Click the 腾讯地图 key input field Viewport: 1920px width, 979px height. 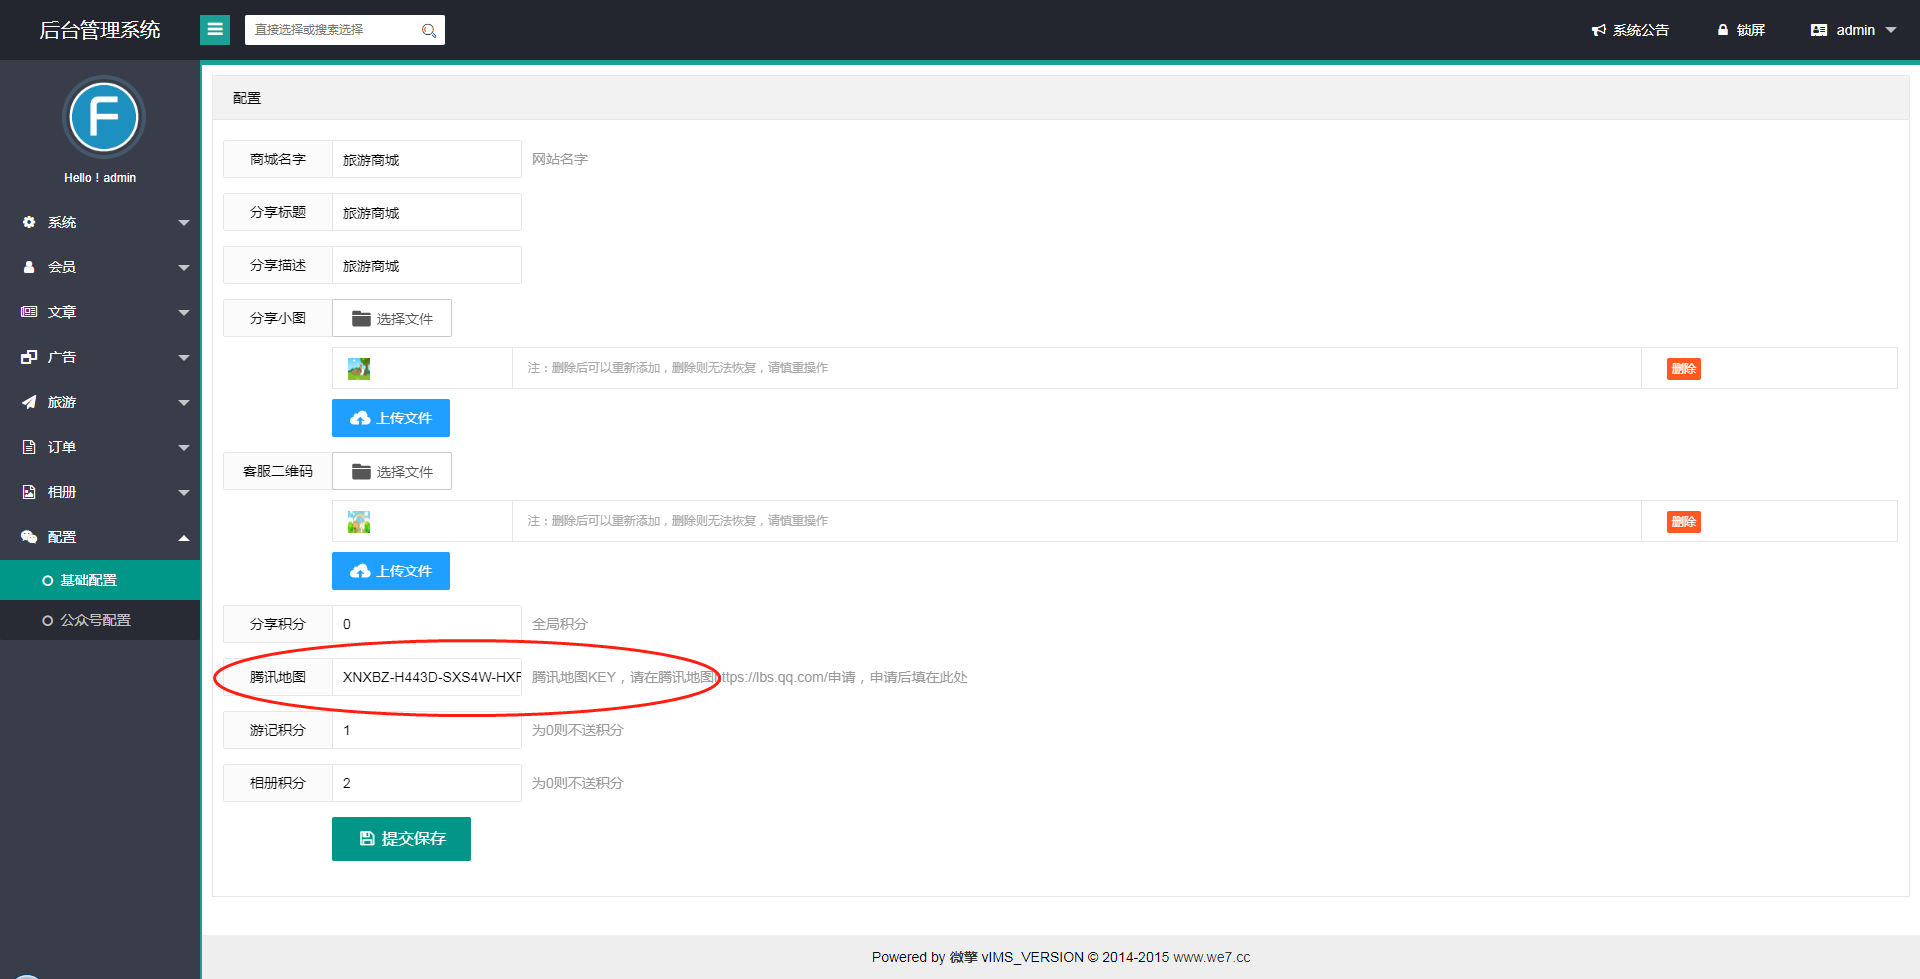coord(427,677)
